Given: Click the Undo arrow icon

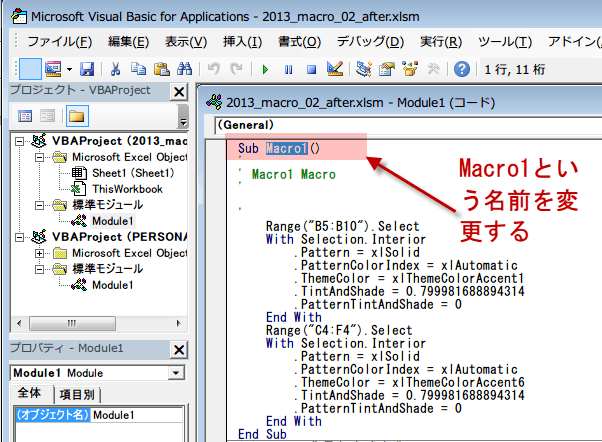Looking at the screenshot, I should (213, 70).
